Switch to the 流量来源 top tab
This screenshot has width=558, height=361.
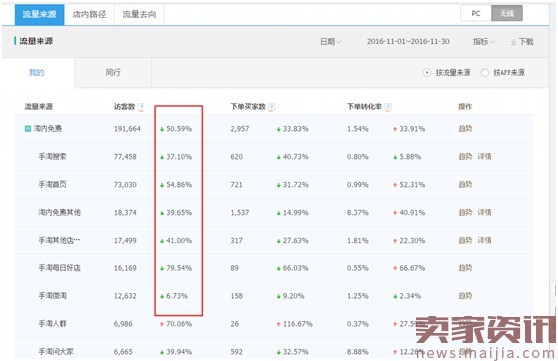point(40,14)
